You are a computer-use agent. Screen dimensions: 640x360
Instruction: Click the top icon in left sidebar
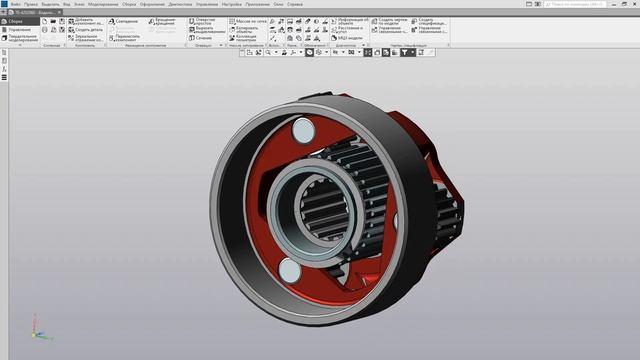click(4, 53)
